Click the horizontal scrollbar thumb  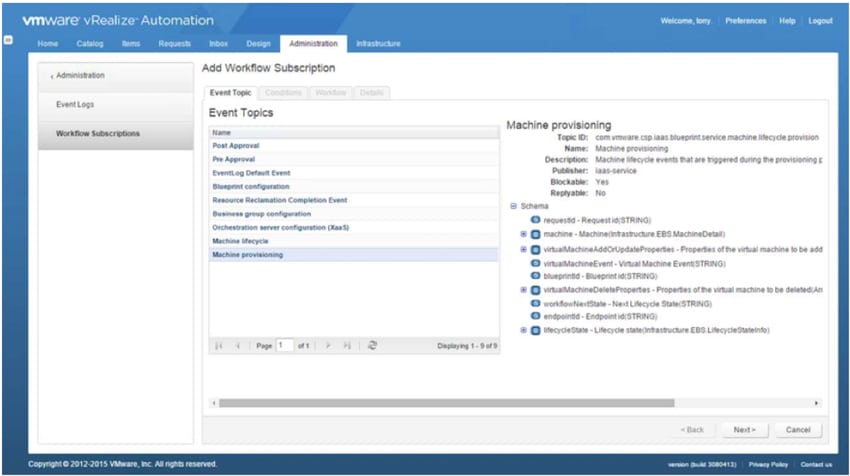point(447,403)
